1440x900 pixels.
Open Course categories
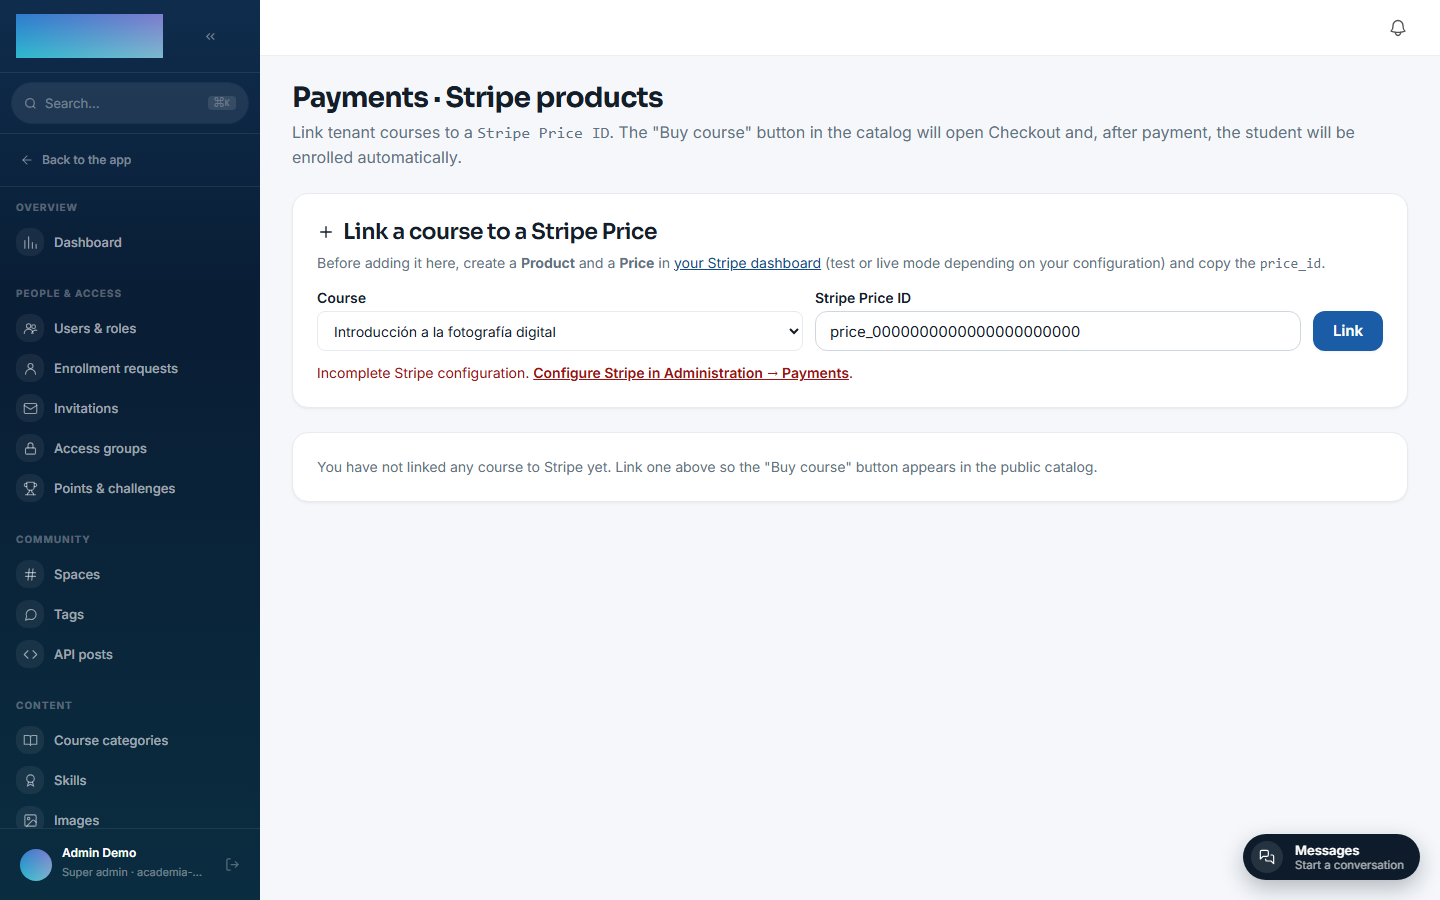(130, 741)
